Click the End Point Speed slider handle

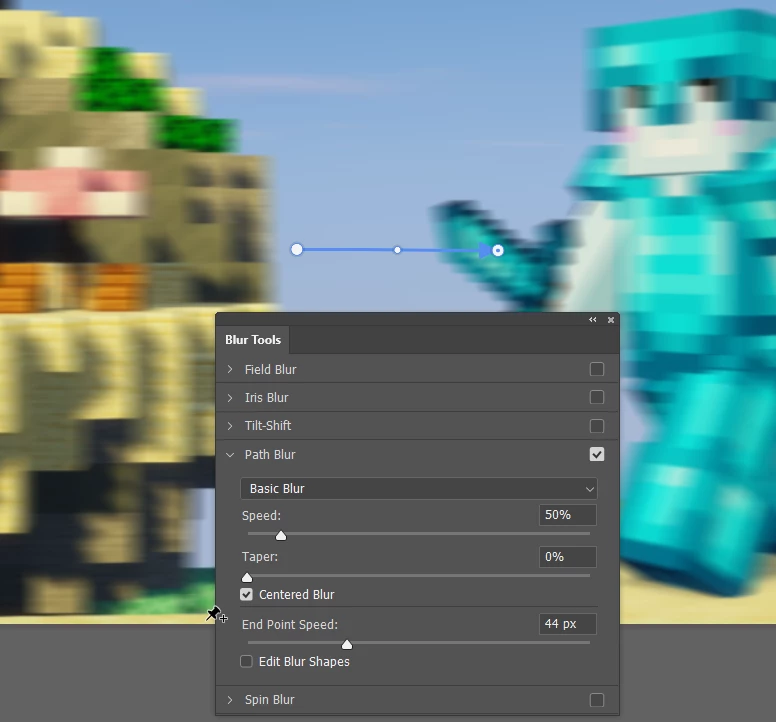point(347,644)
